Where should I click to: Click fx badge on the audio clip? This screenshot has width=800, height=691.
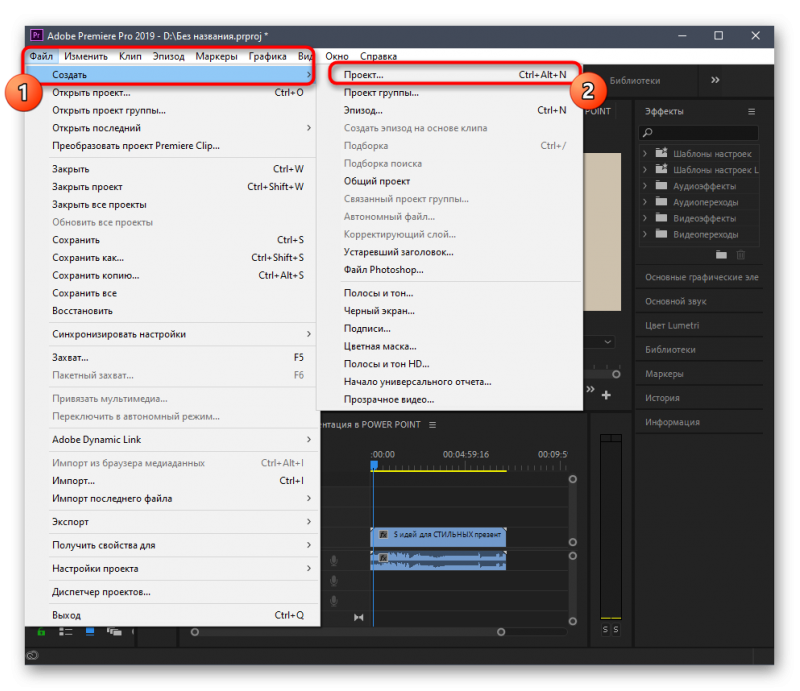tap(383, 558)
